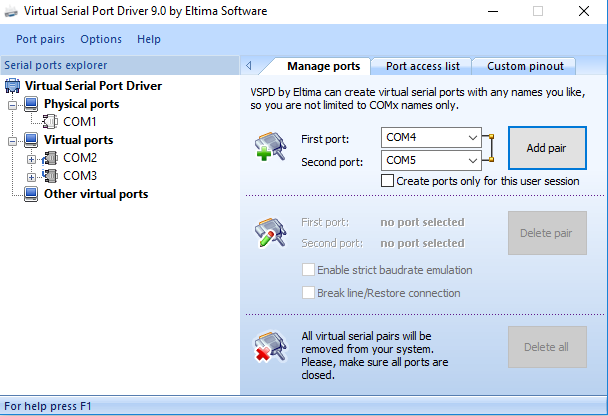
Task: Switch to the Port access list tab
Action: coord(423,66)
